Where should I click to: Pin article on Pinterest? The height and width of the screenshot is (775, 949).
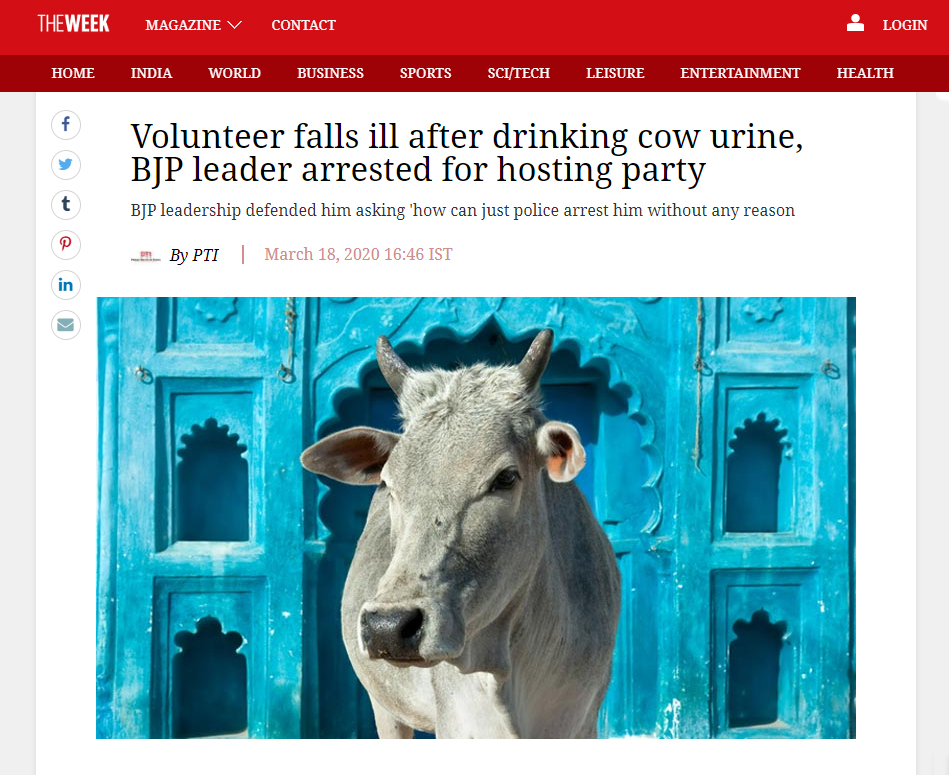65,244
